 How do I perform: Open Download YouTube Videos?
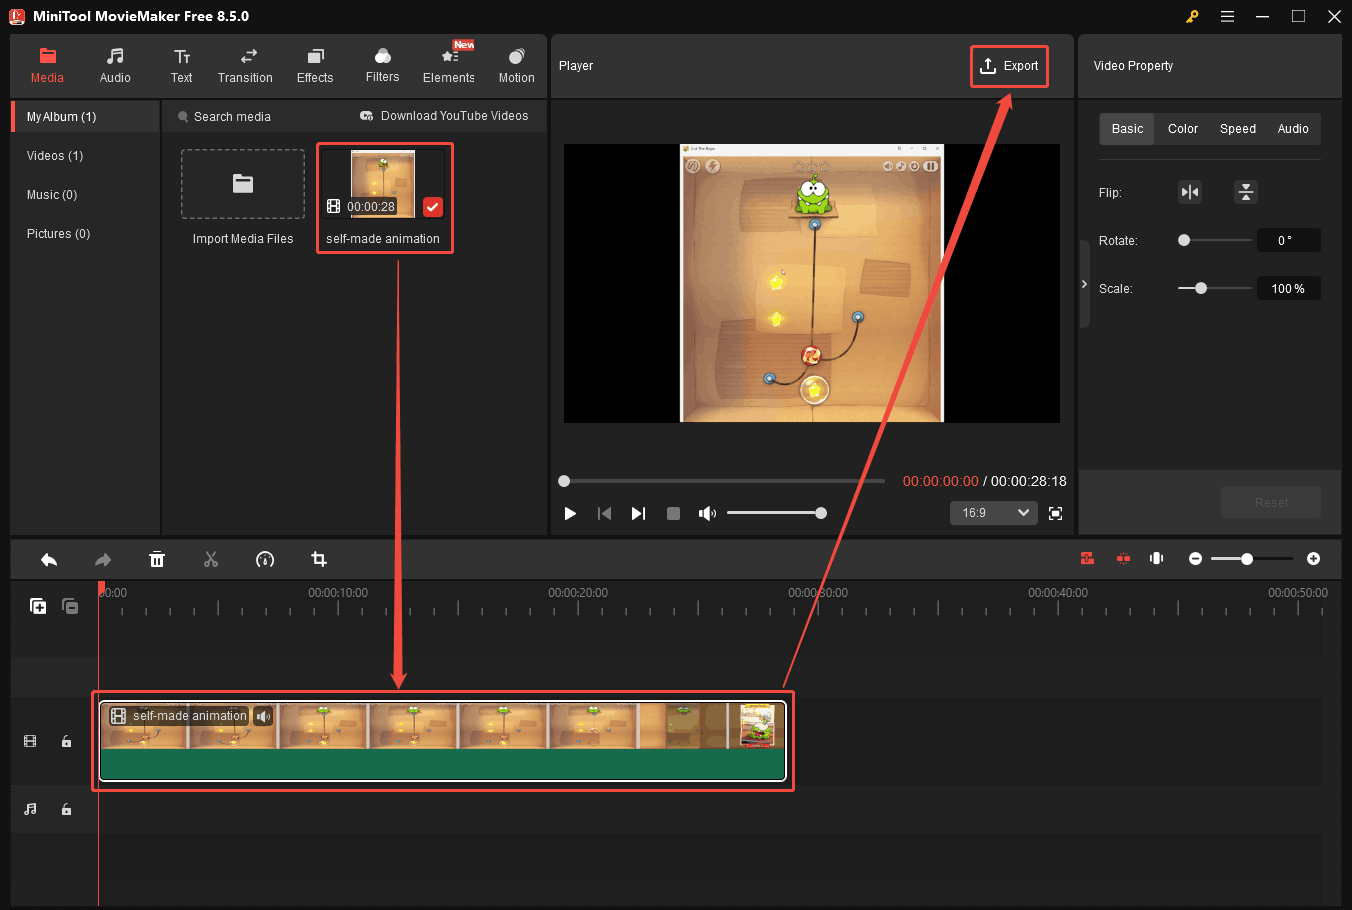pos(444,115)
